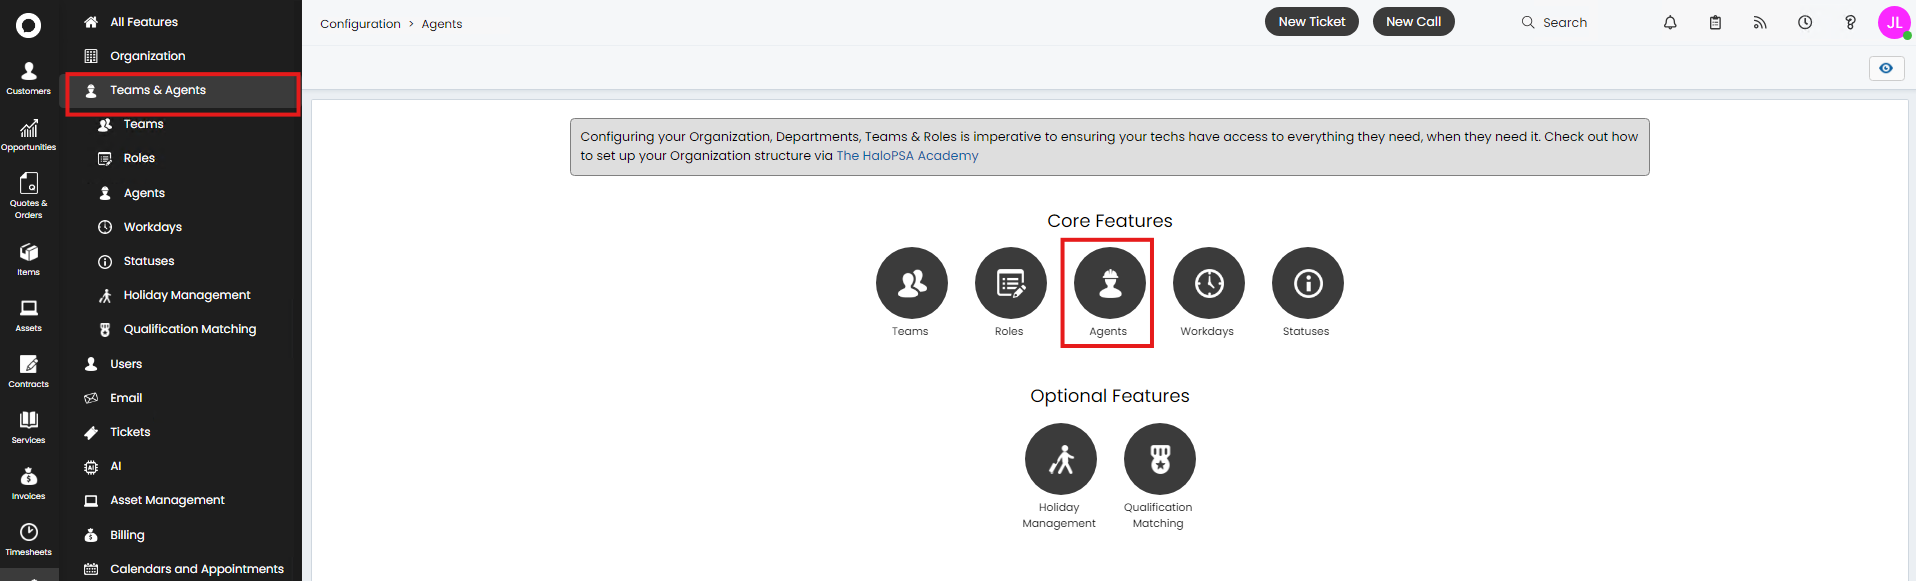Viewport: 1916px width, 581px height.
Task: Select Workdays in the sidebar menu
Action: pyautogui.click(x=152, y=227)
